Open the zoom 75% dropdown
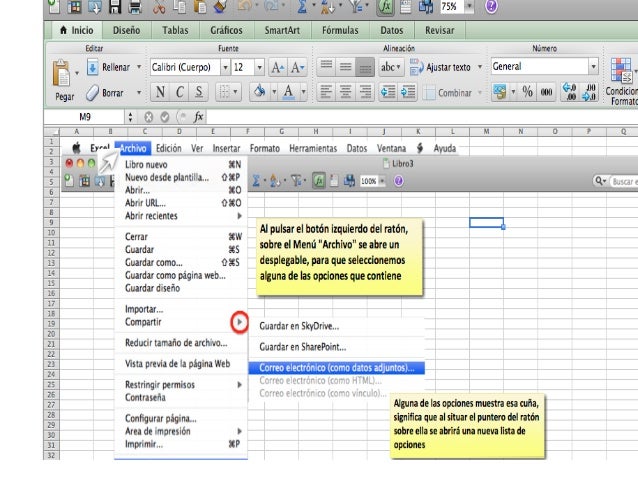The height and width of the screenshot is (479, 638). 470,6
